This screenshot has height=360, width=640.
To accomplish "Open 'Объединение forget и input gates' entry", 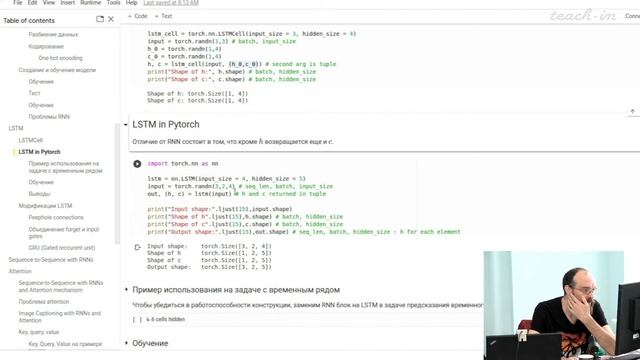I will [x=64, y=233].
